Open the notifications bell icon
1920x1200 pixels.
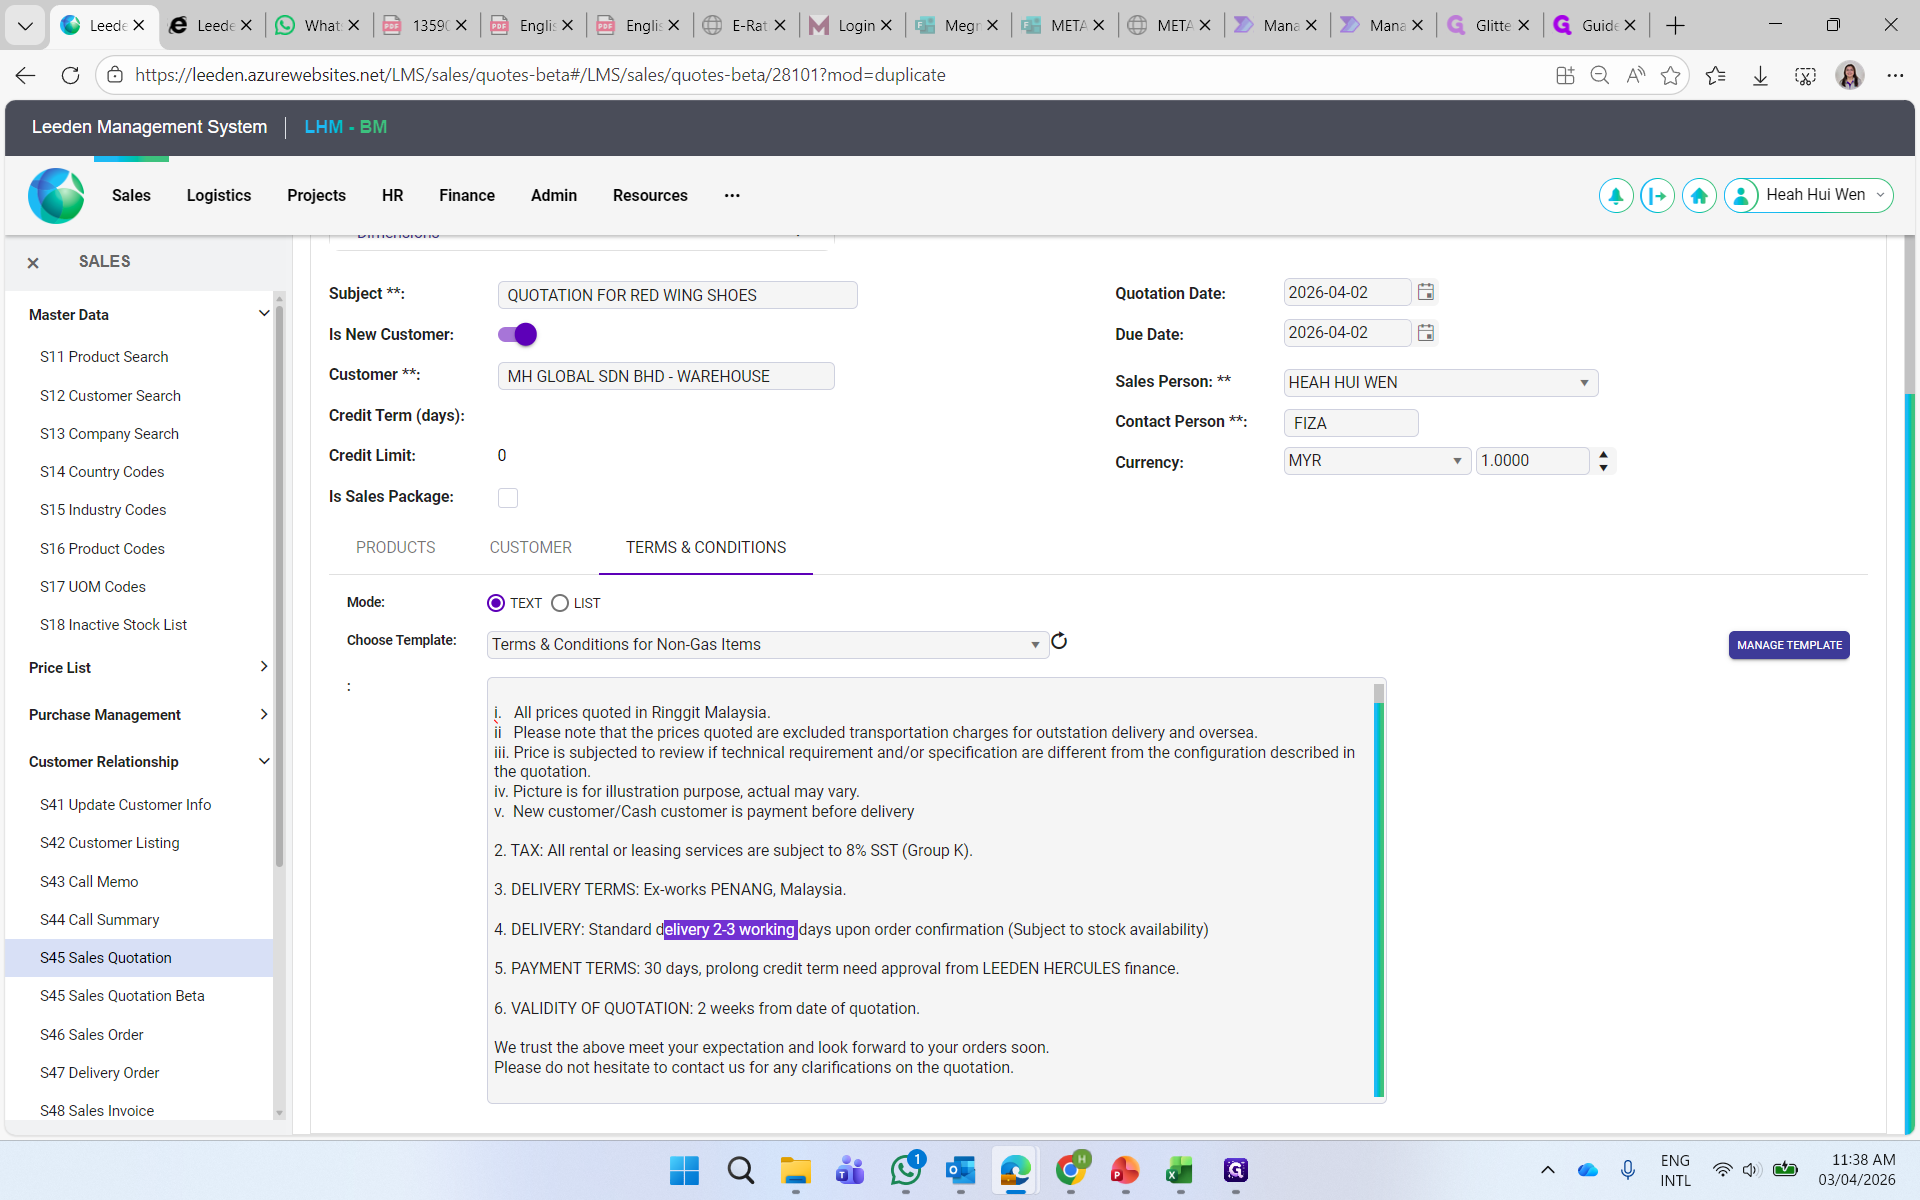[1615, 196]
